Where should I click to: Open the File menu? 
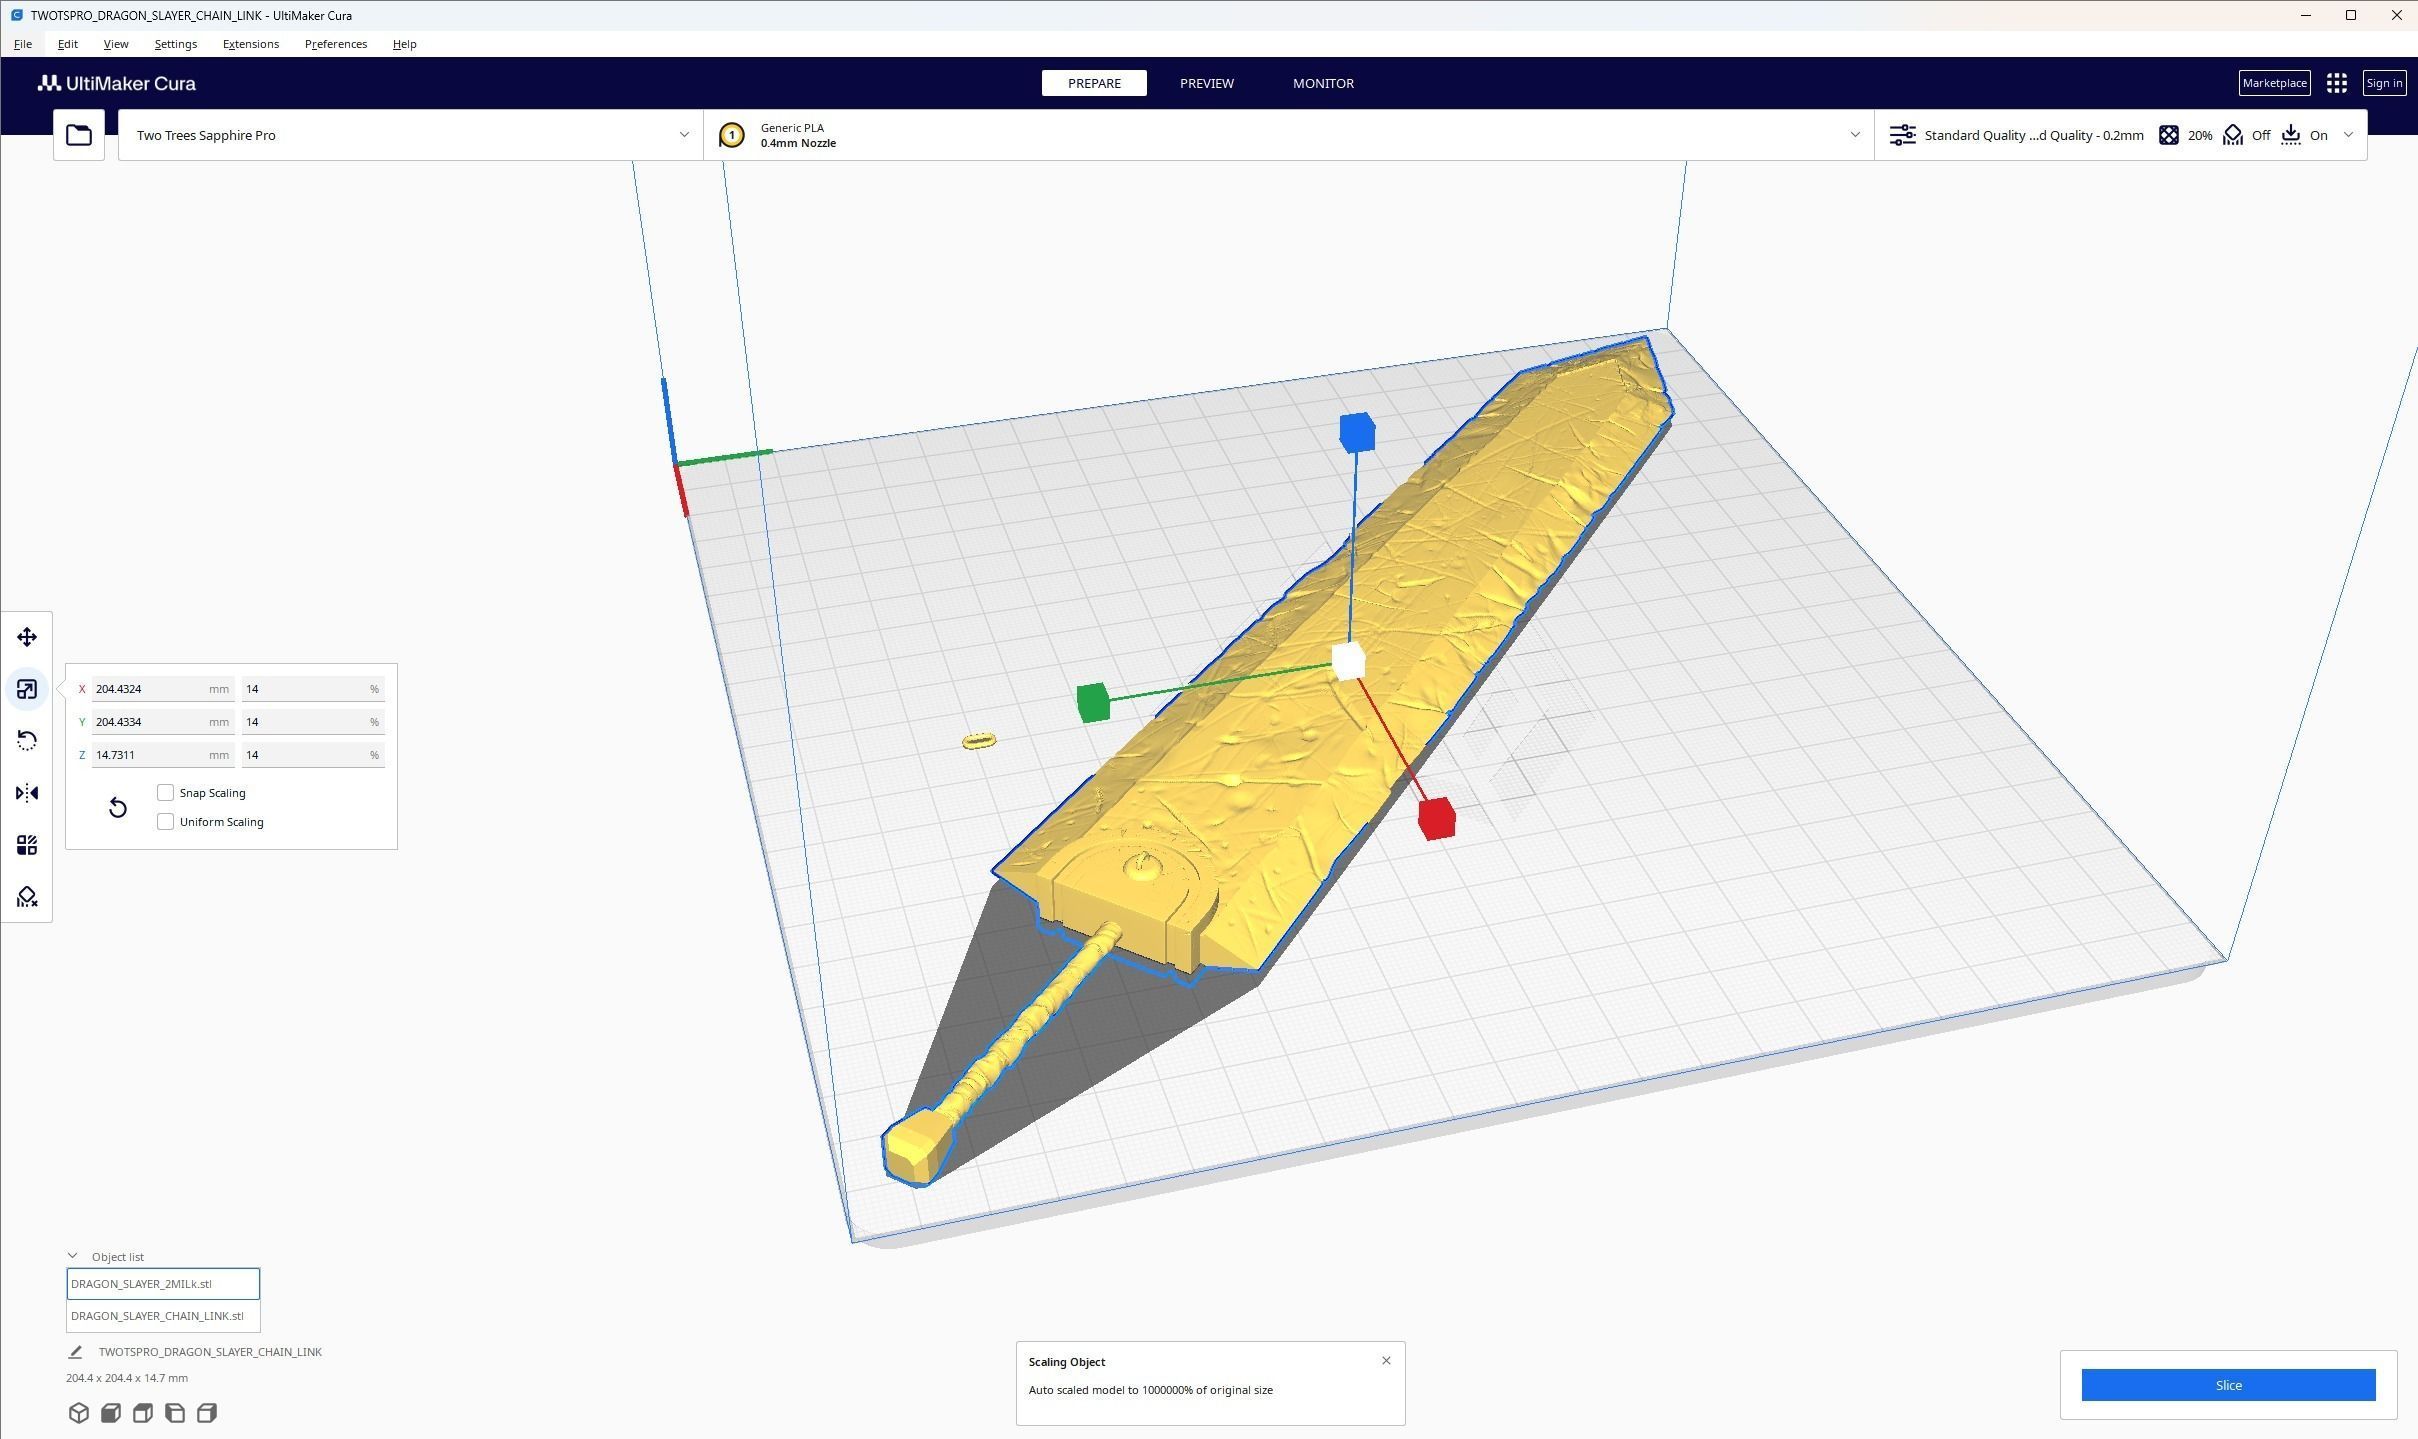click(x=23, y=44)
